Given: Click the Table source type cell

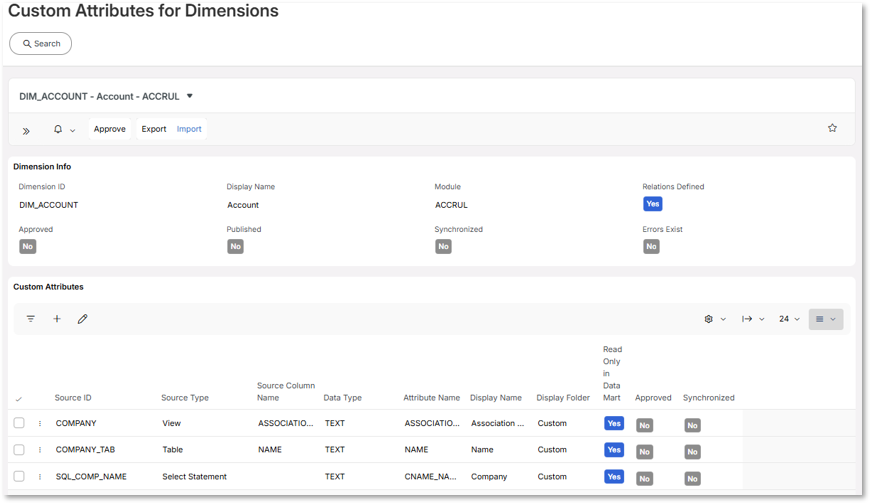Looking at the screenshot, I should tap(172, 450).
